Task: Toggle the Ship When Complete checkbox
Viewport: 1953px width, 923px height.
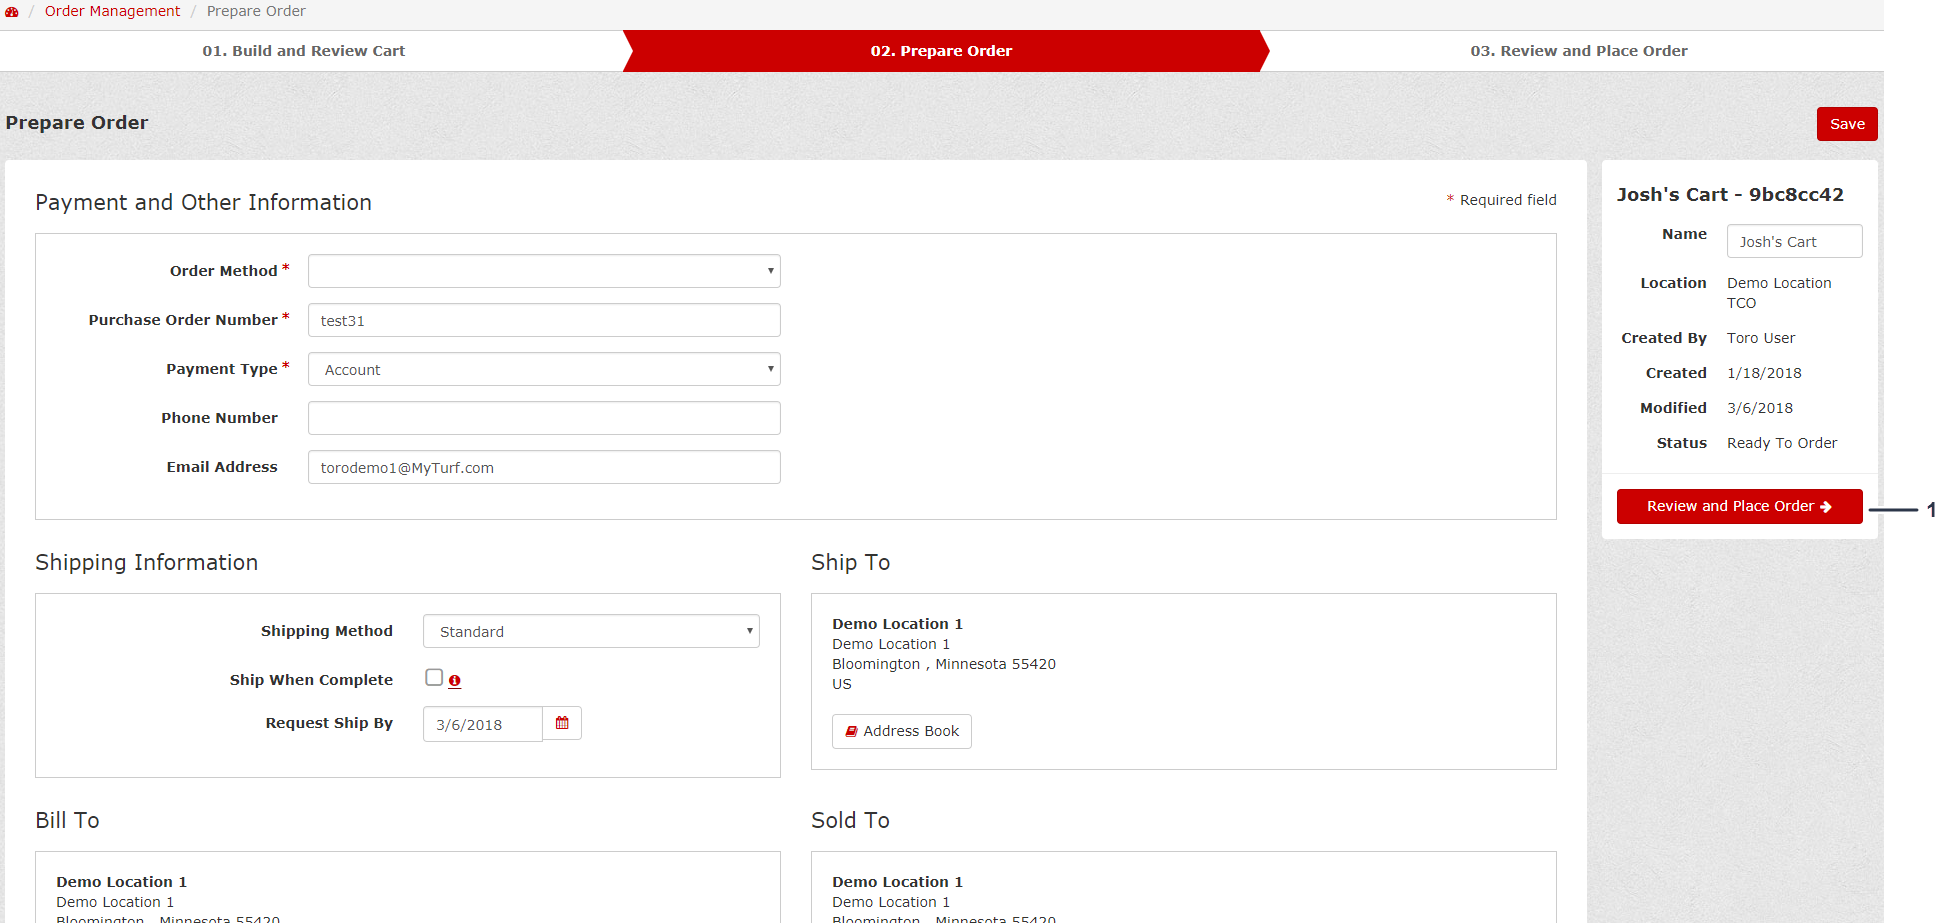Action: pos(434,678)
